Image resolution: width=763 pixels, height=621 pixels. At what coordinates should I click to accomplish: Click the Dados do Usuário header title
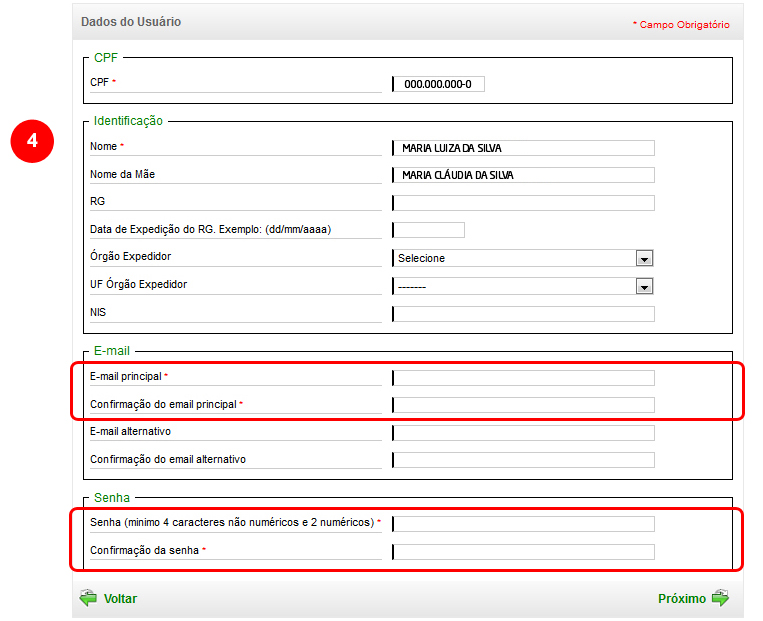(131, 21)
